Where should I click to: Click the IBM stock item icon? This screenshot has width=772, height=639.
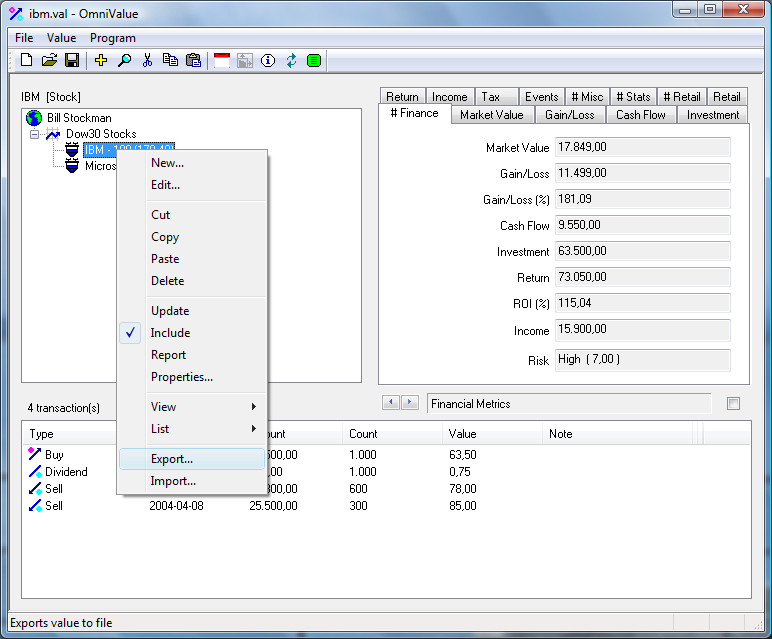point(72,150)
